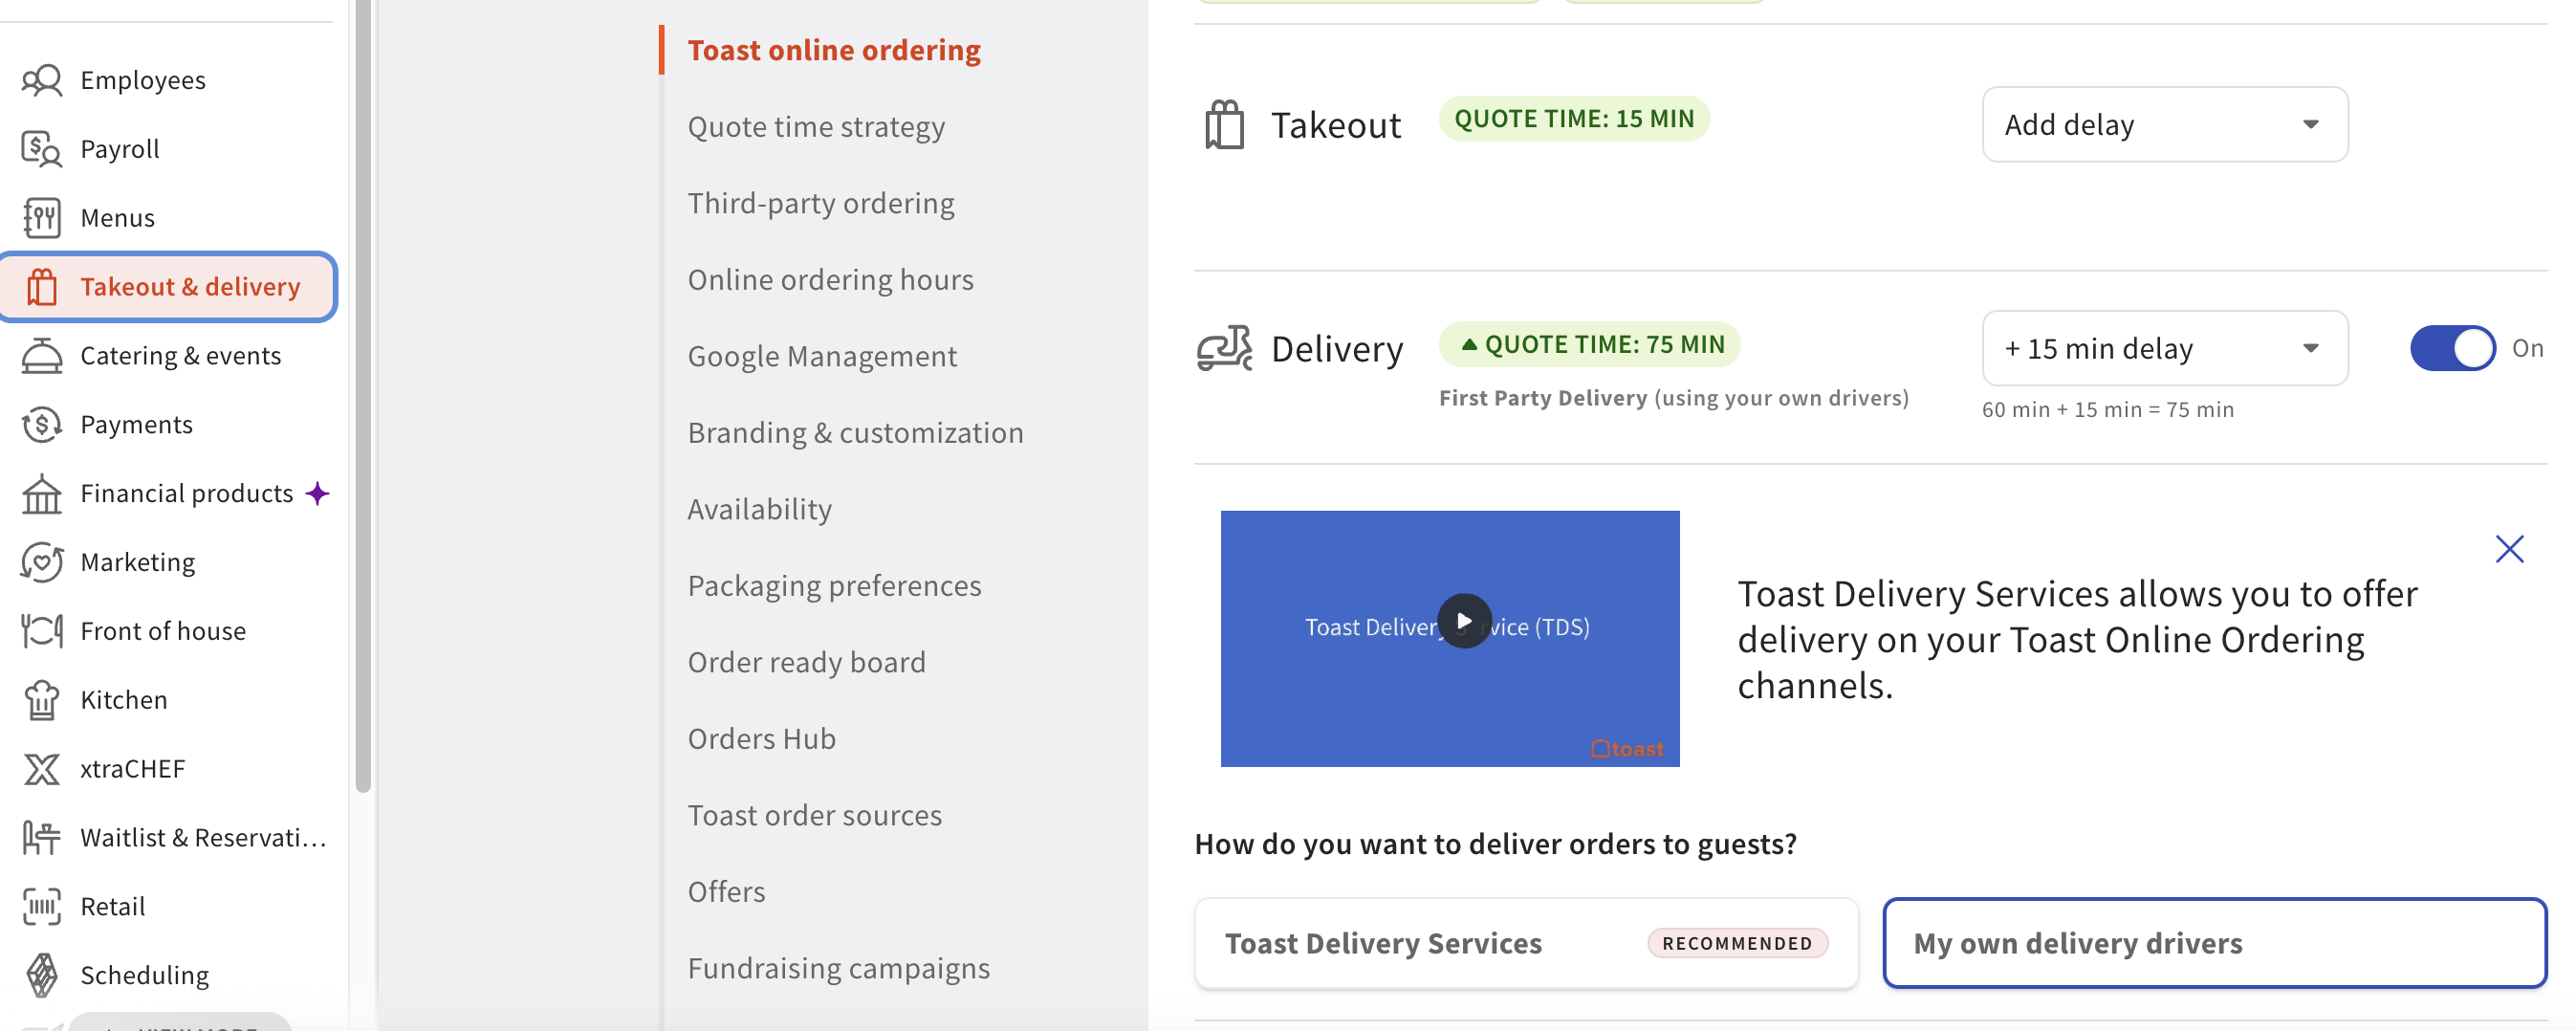Go to Quote time strategy
This screenshot has width=2576, height=1031.
click(816, 127)
